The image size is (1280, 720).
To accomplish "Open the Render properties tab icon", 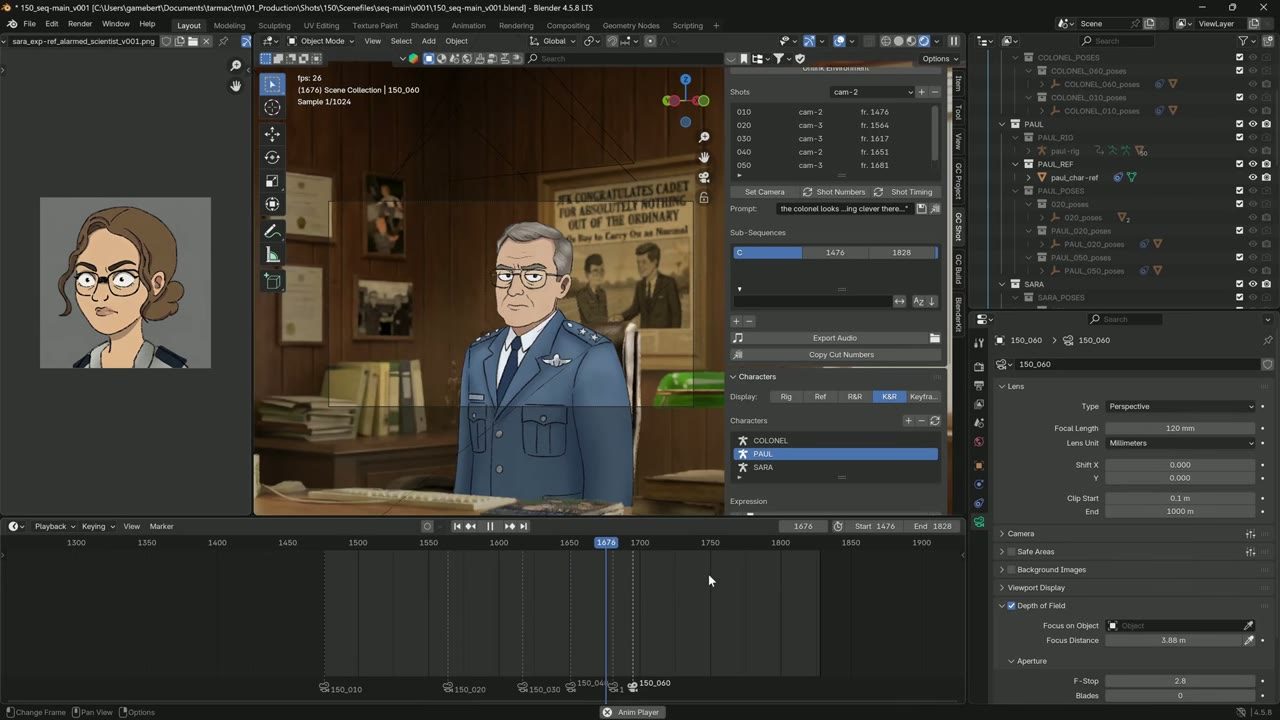I will [979, 367].
